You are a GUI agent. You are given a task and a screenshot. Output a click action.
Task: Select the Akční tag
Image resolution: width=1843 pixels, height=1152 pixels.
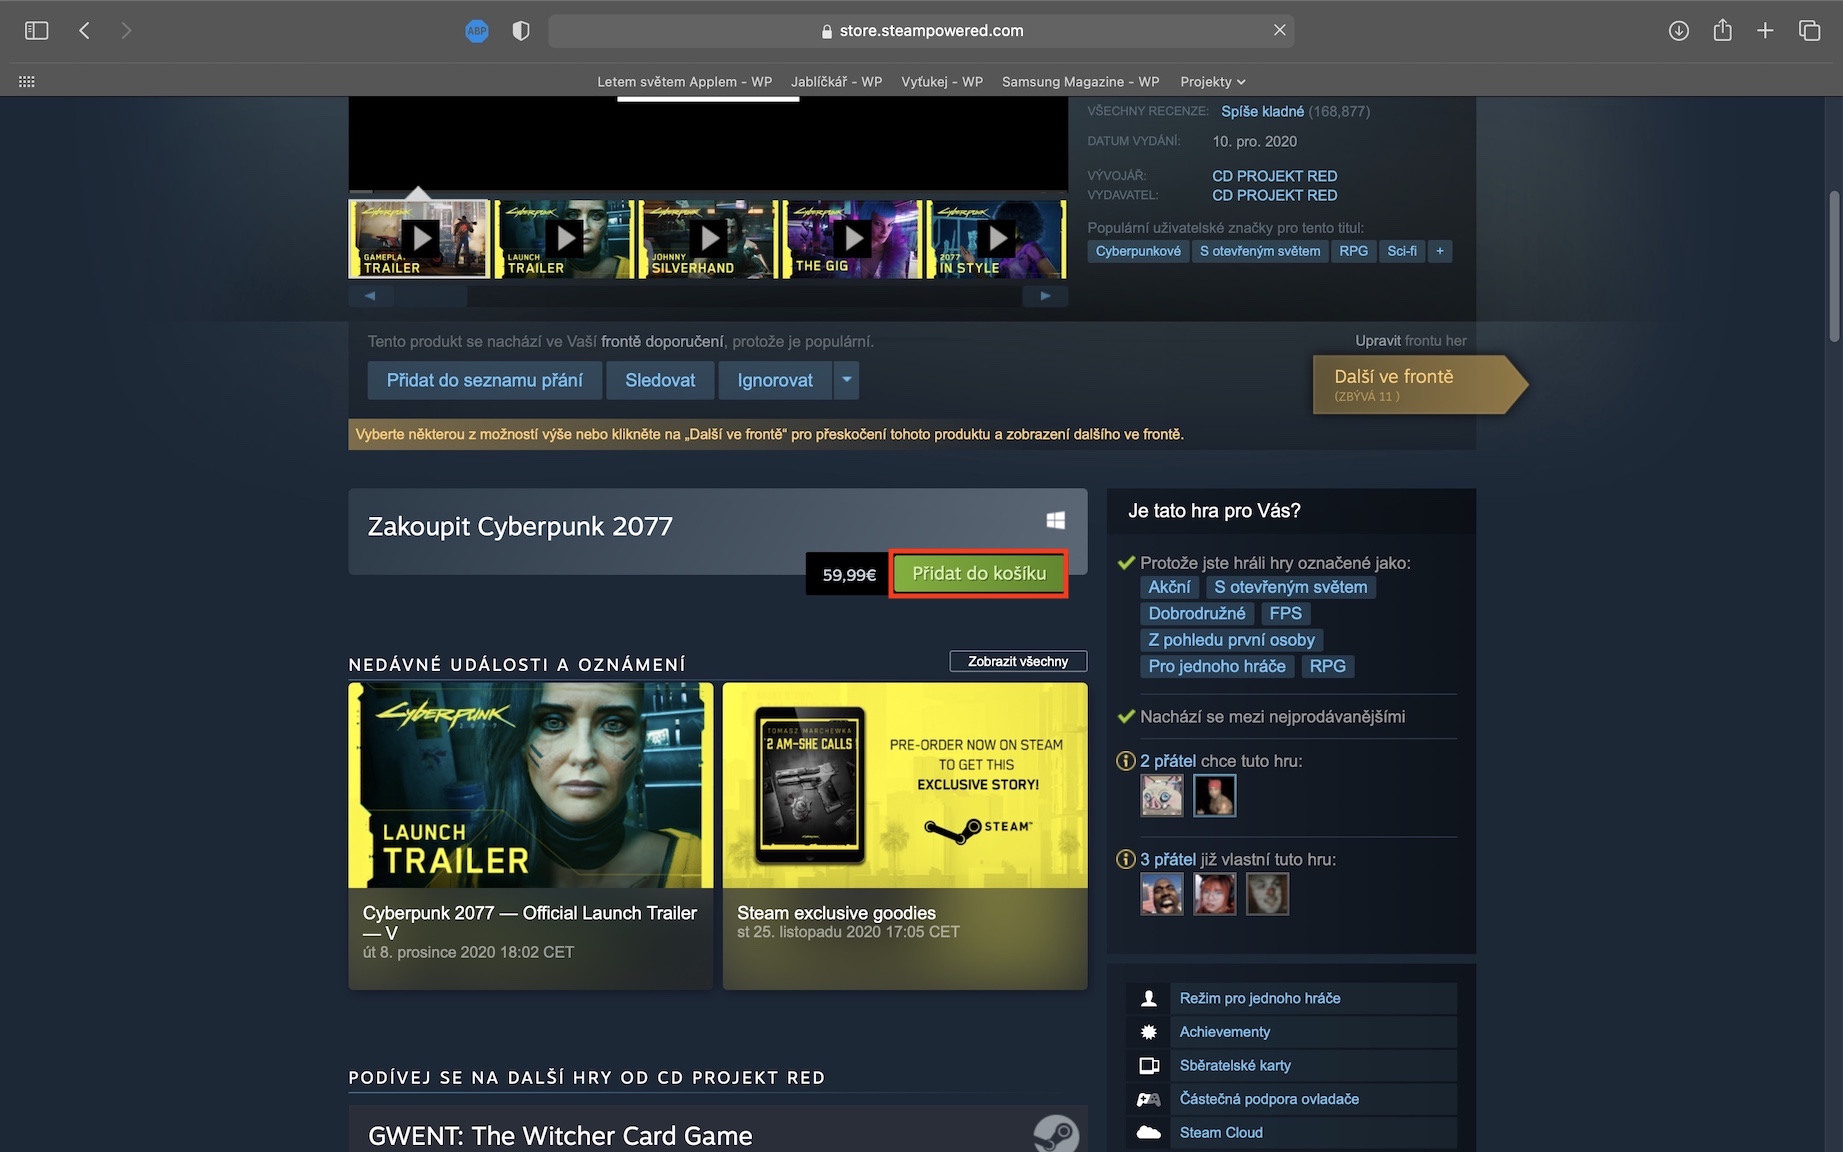click(x=1169, y=587)
